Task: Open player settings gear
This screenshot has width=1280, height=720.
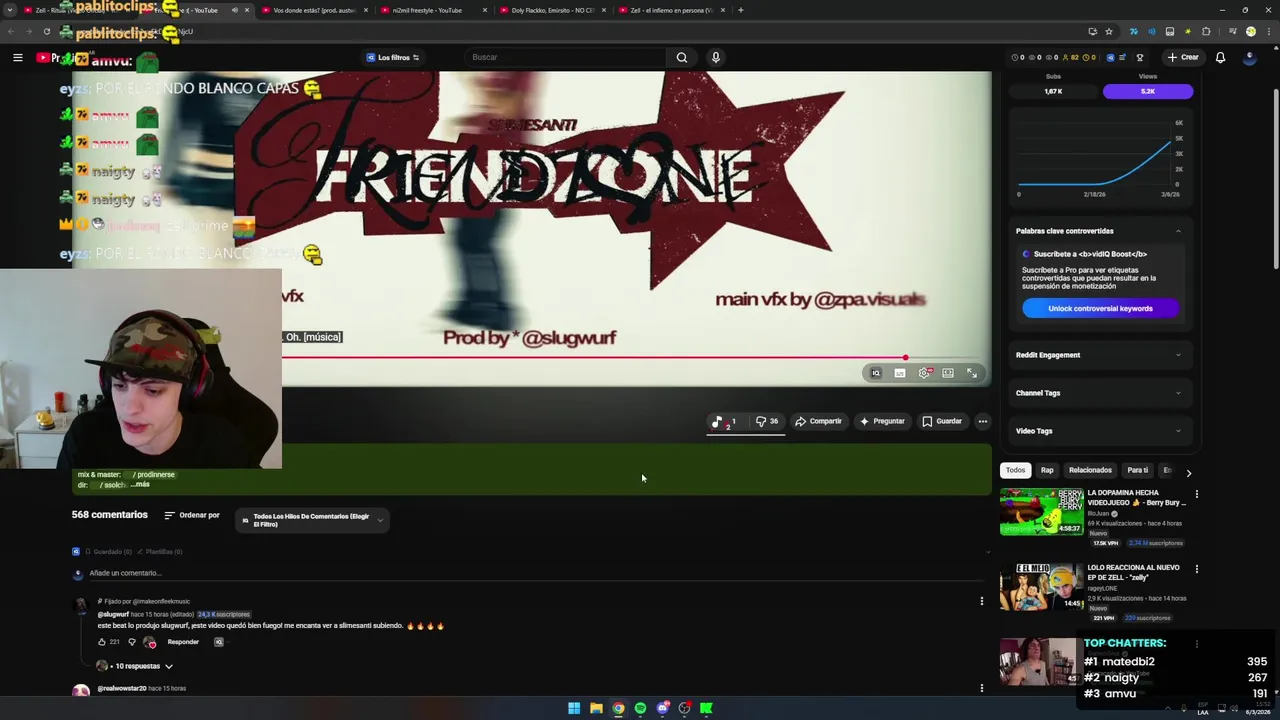Action: pos(924,373)
